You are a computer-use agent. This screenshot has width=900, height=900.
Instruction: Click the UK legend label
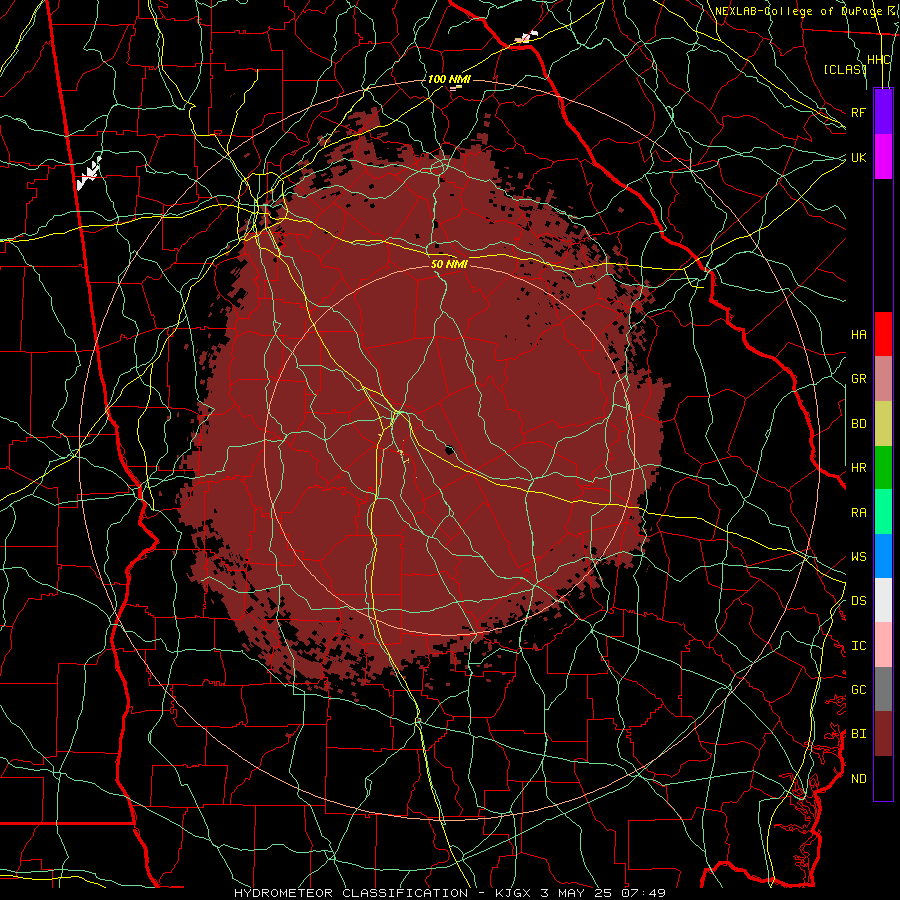tap(858, 157)
